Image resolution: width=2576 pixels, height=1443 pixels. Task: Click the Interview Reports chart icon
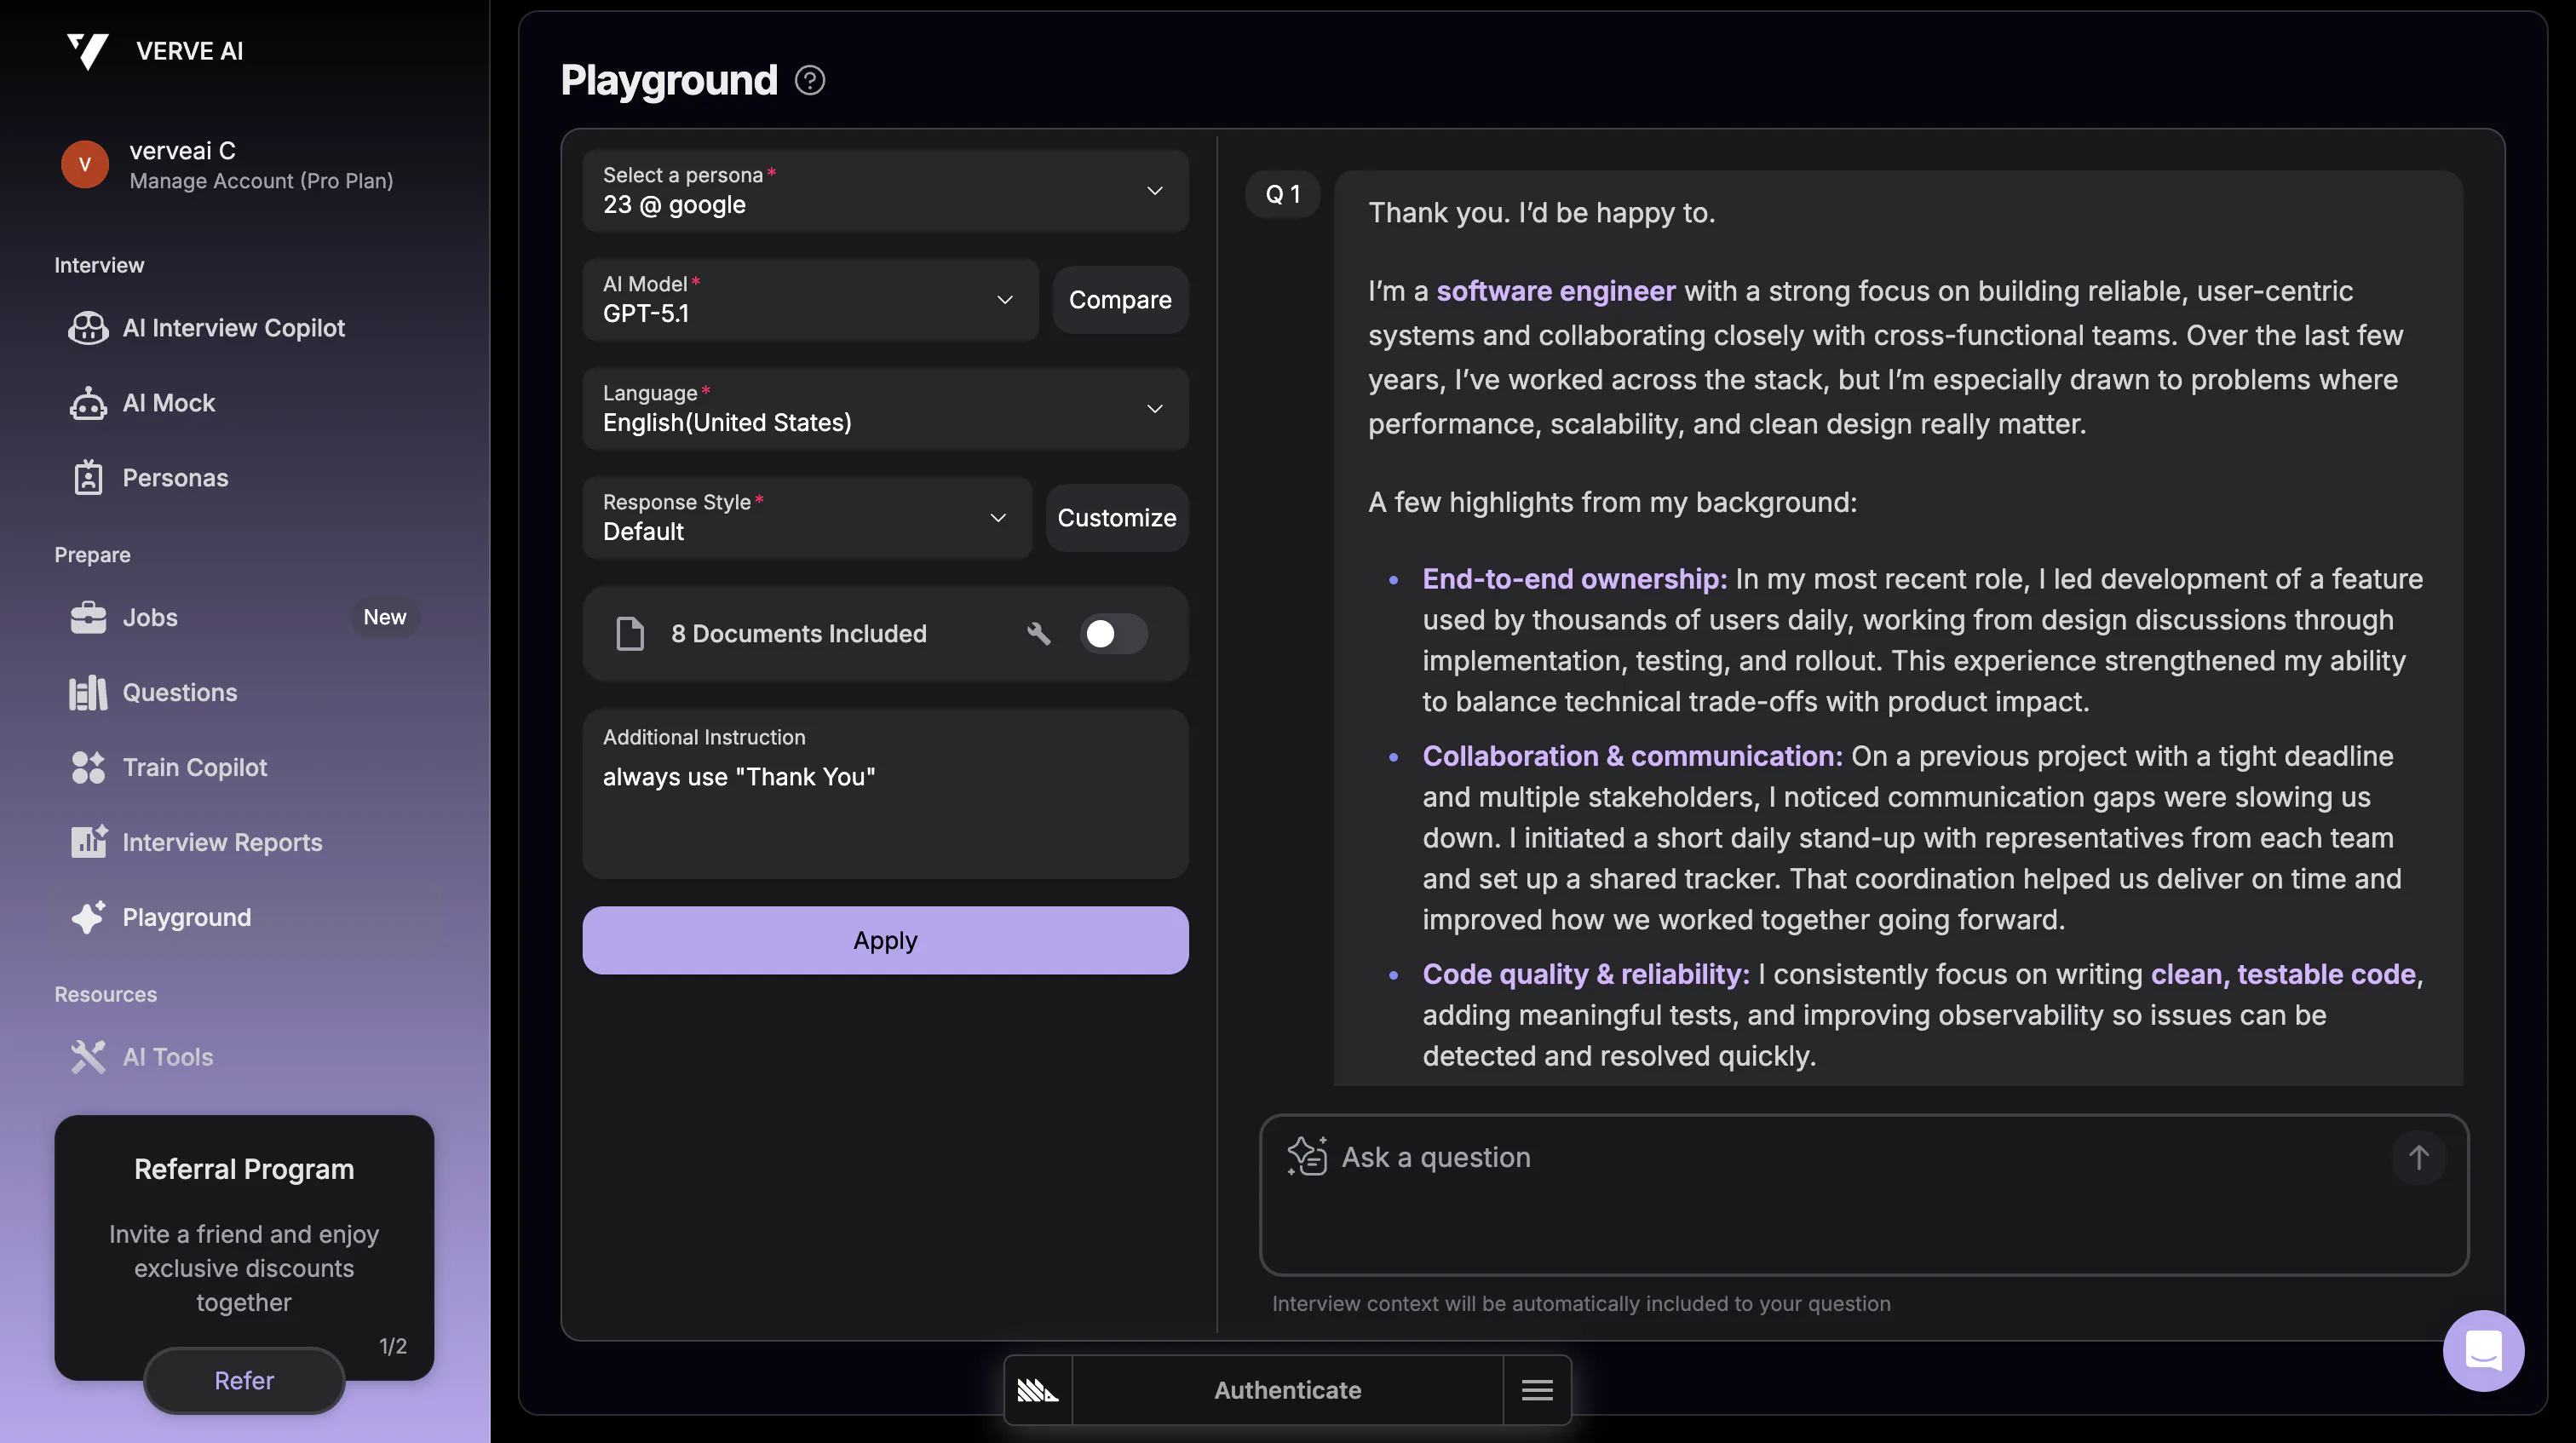pyautogui.click(x=88, y=842)
